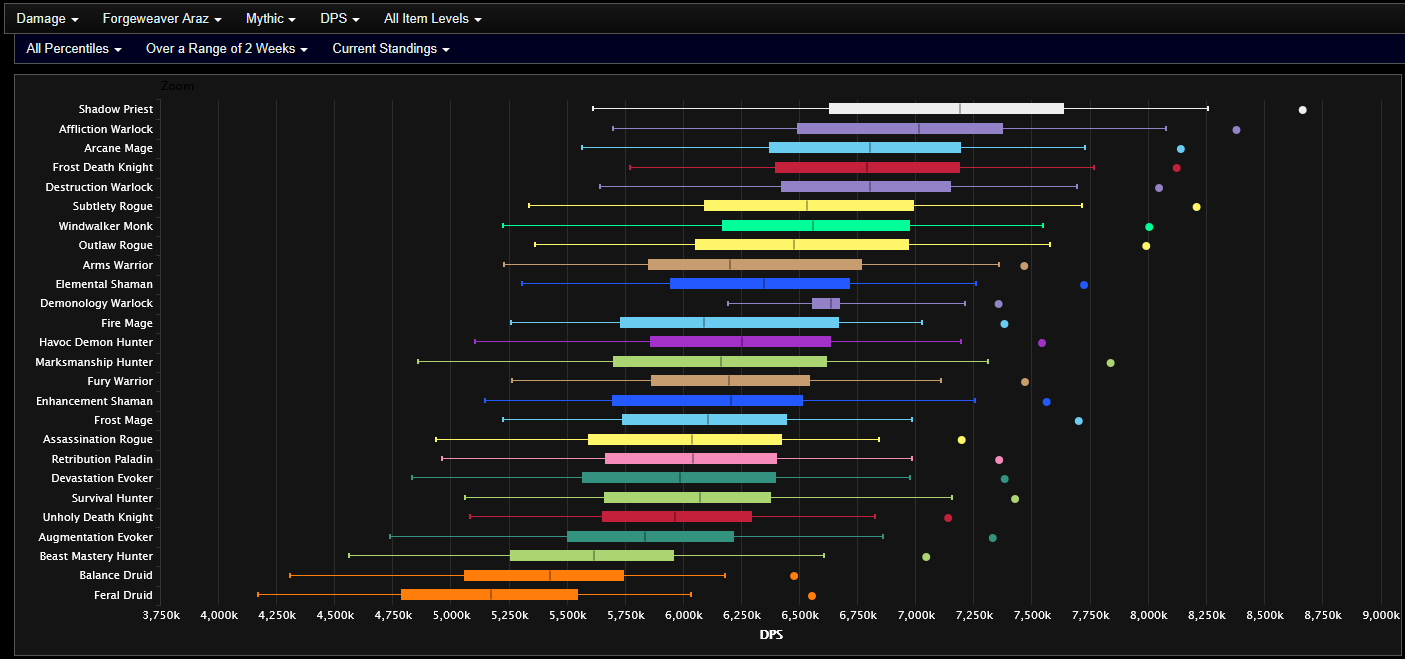This screenshot has width=1405, height=659.
Task: Click the Affliction Warlock outlier dot
Action: (1236, 130)
